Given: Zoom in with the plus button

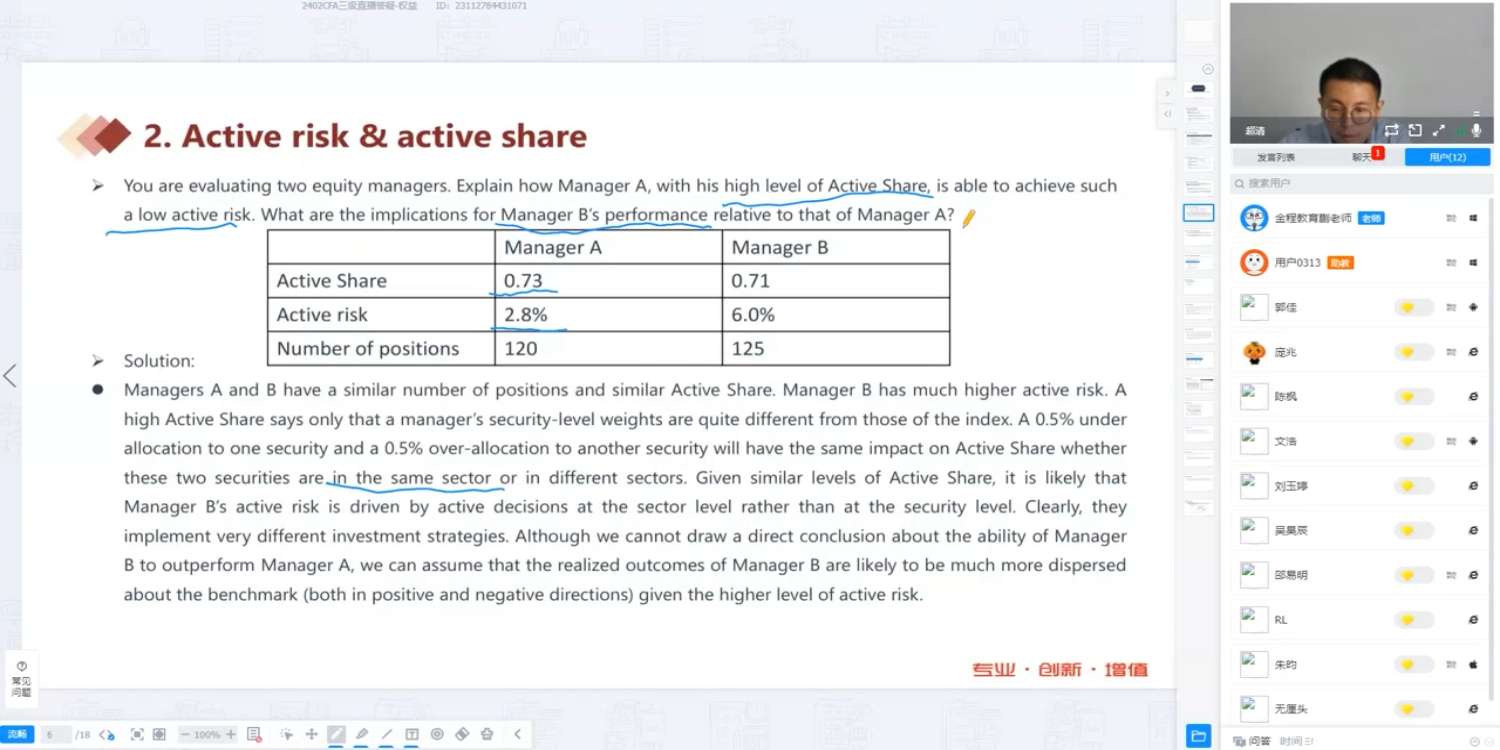Looking at the screenshot, I should tap(231, 734).
